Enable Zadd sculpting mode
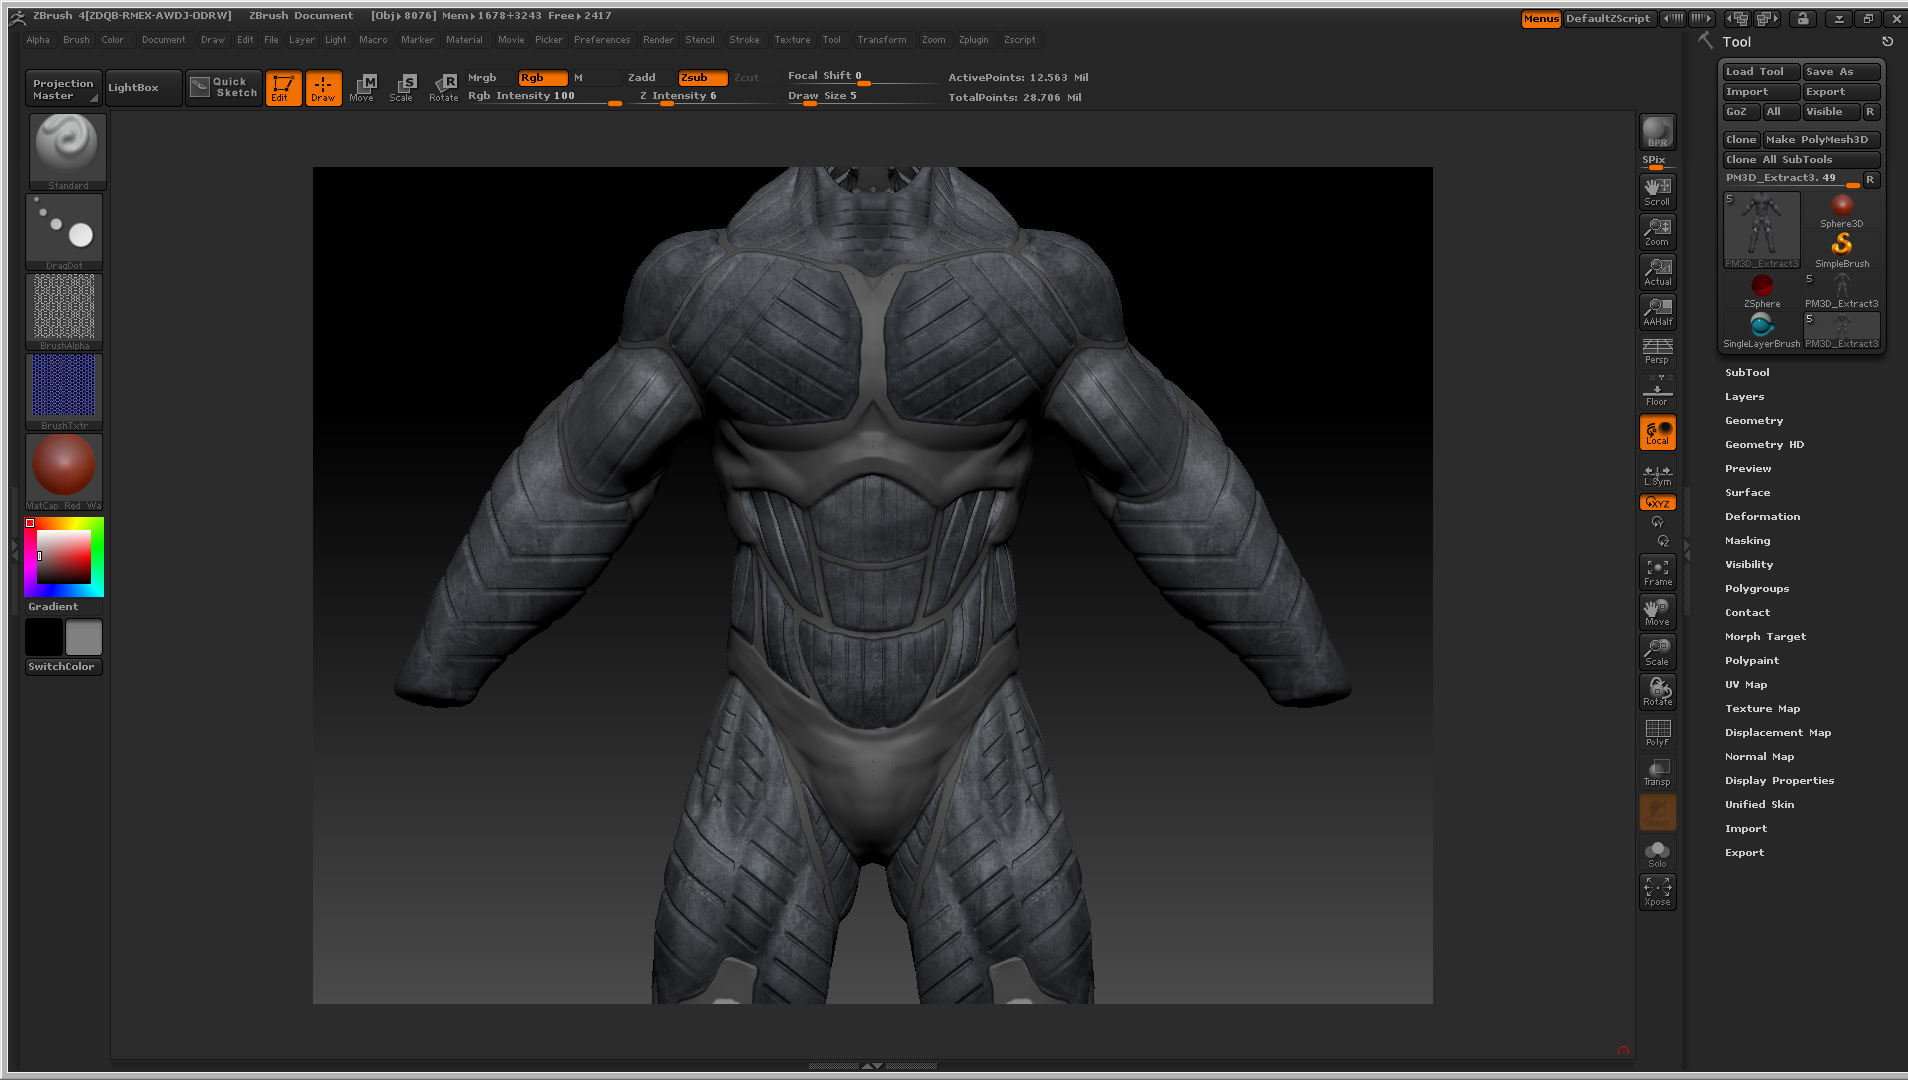Screen dimensions: 1908x1080 (x=641, y=77)
